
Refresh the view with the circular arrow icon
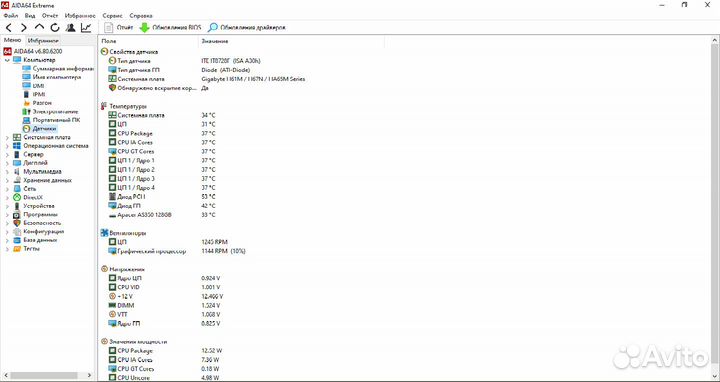pyautogui.click(x=55, y=28)
